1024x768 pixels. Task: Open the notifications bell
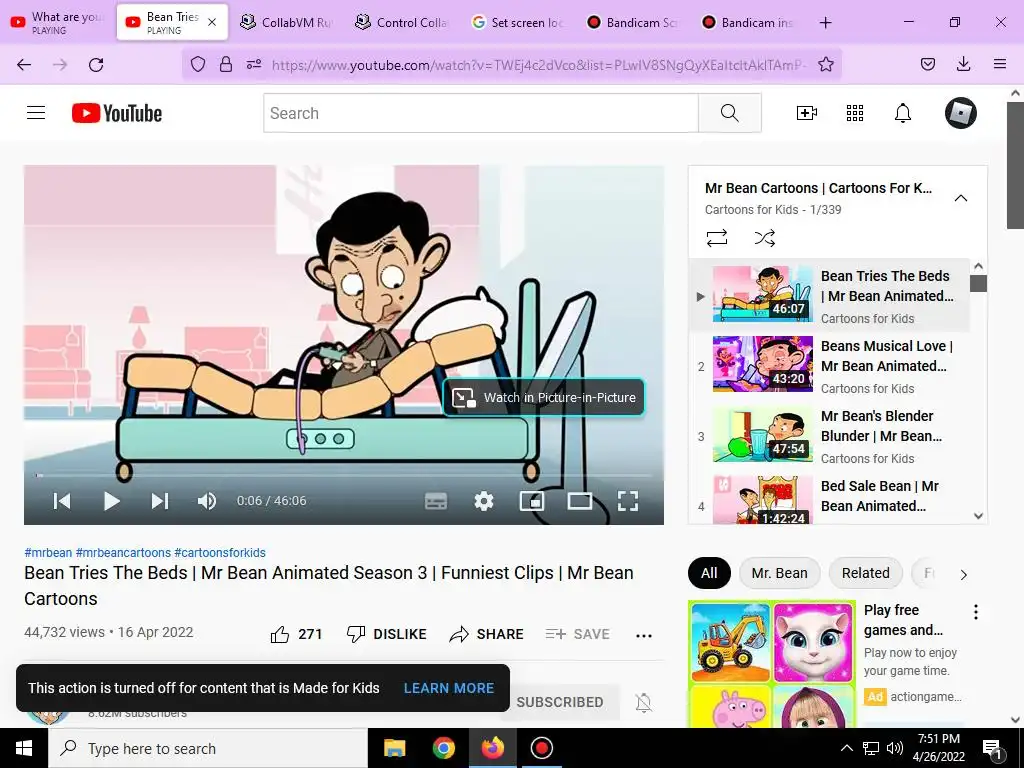coord(903,113)
